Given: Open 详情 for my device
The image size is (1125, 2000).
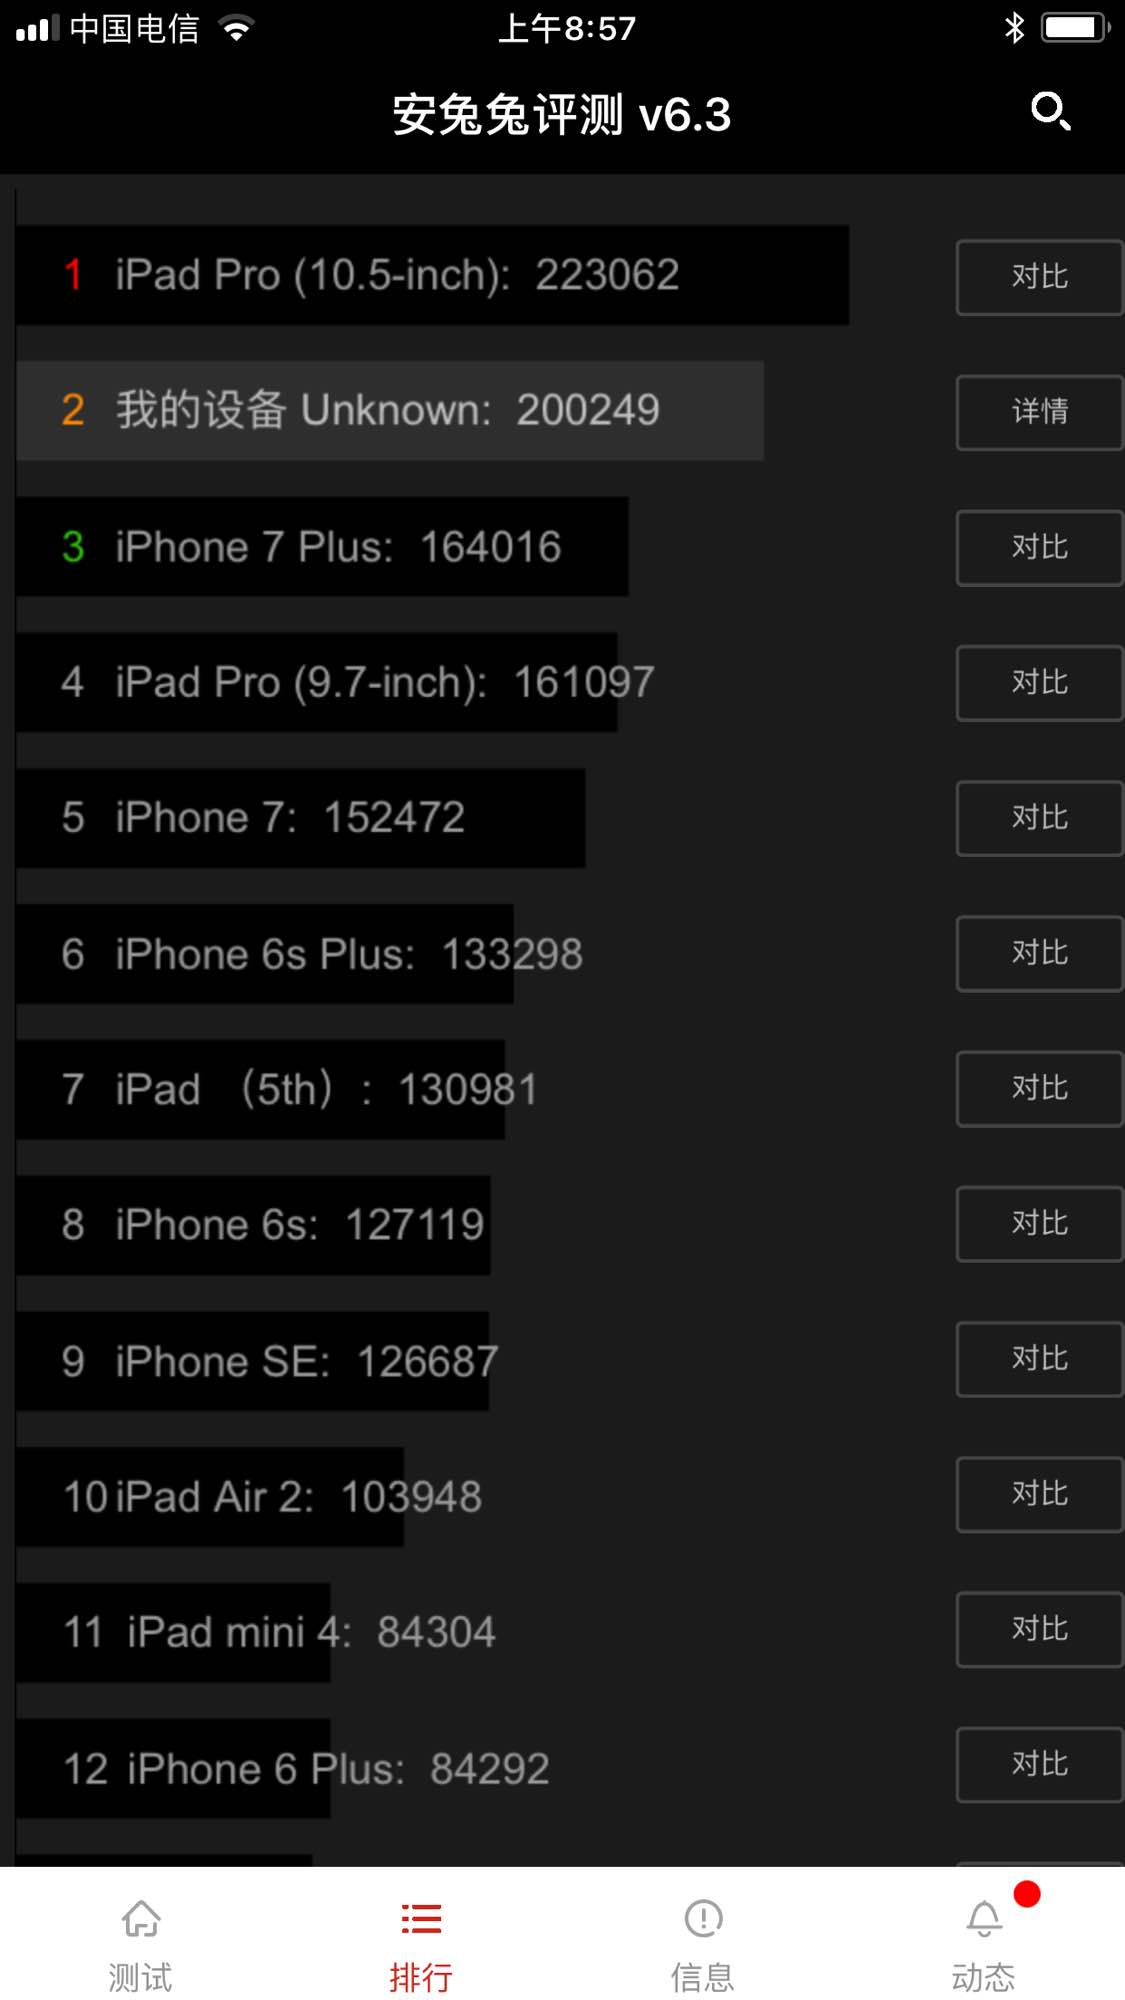Looking at the screenshot, I should tap(1039, 412).
